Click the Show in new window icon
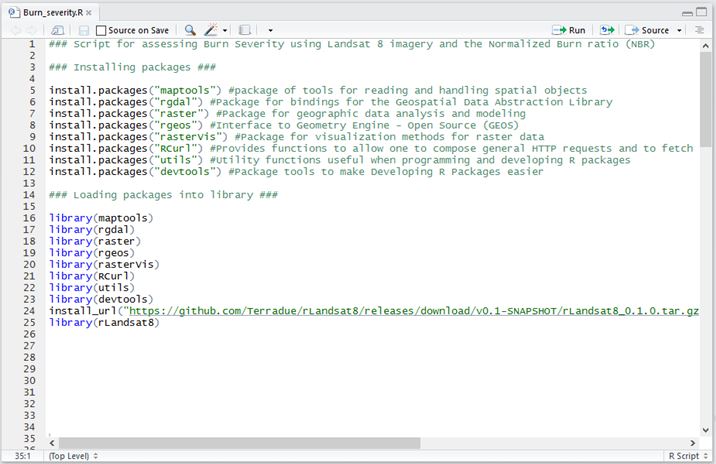This screenshot has height=464, width=716. 58,30
